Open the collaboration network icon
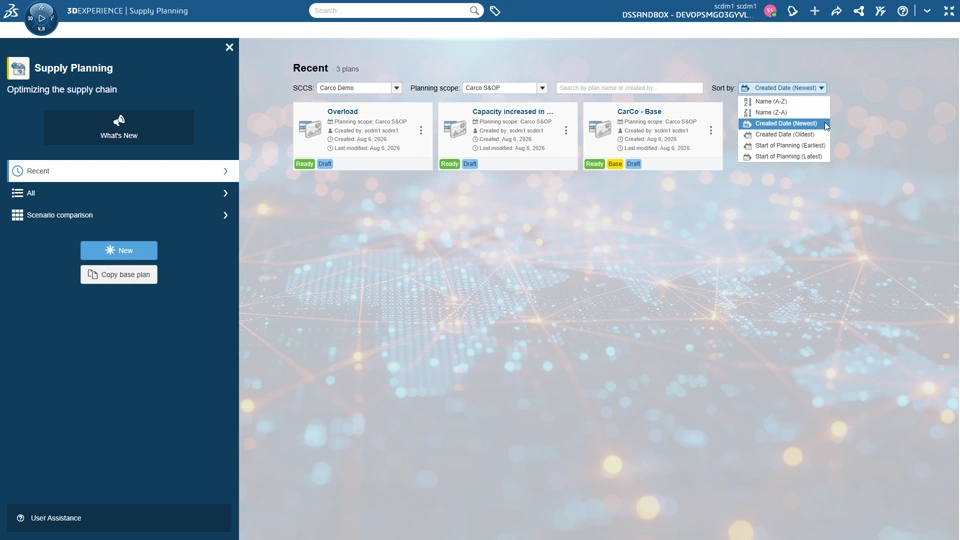This screenshot has height=540, width=960. (858, 11)
